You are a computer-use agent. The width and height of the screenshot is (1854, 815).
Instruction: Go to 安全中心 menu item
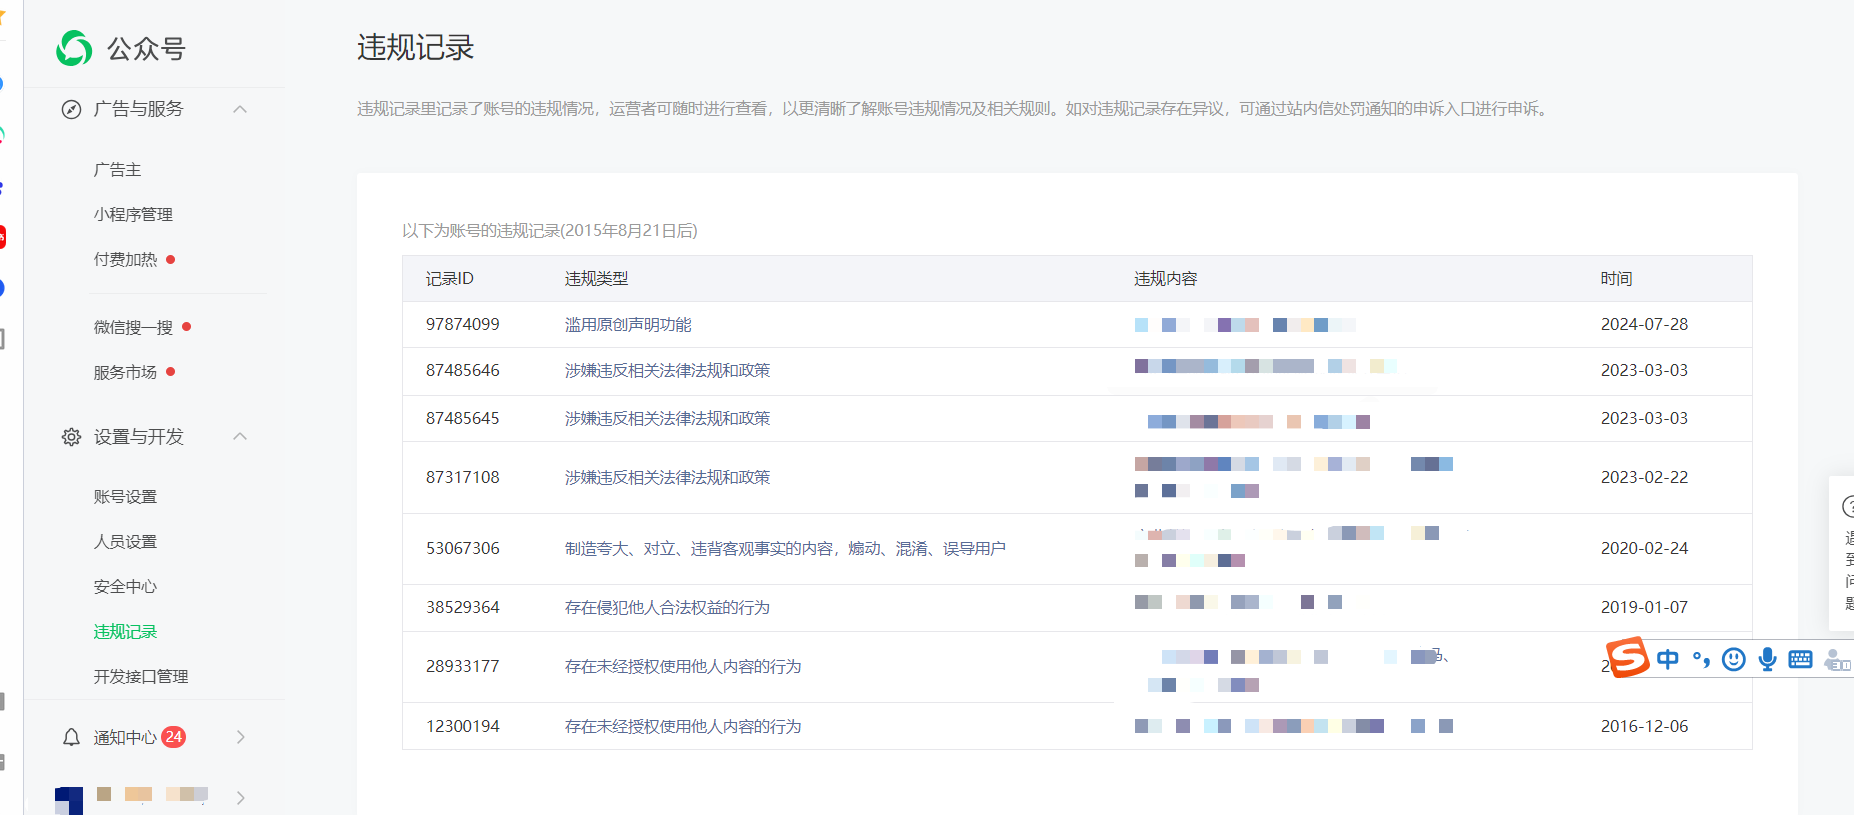coord(125,587)
